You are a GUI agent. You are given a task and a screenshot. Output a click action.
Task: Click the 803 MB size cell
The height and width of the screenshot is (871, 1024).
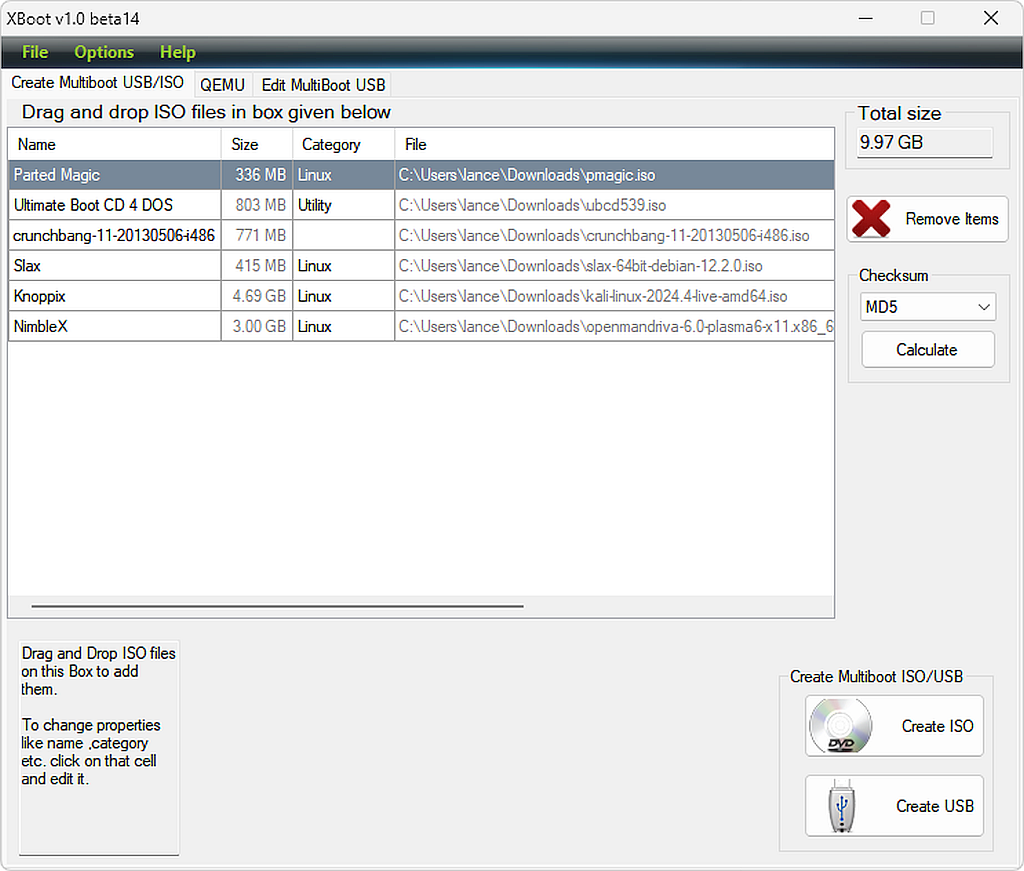[257, 205]
